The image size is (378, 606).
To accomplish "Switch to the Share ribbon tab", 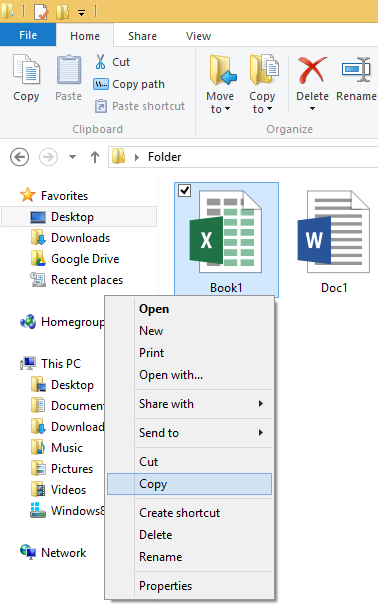I will point(142,36).
